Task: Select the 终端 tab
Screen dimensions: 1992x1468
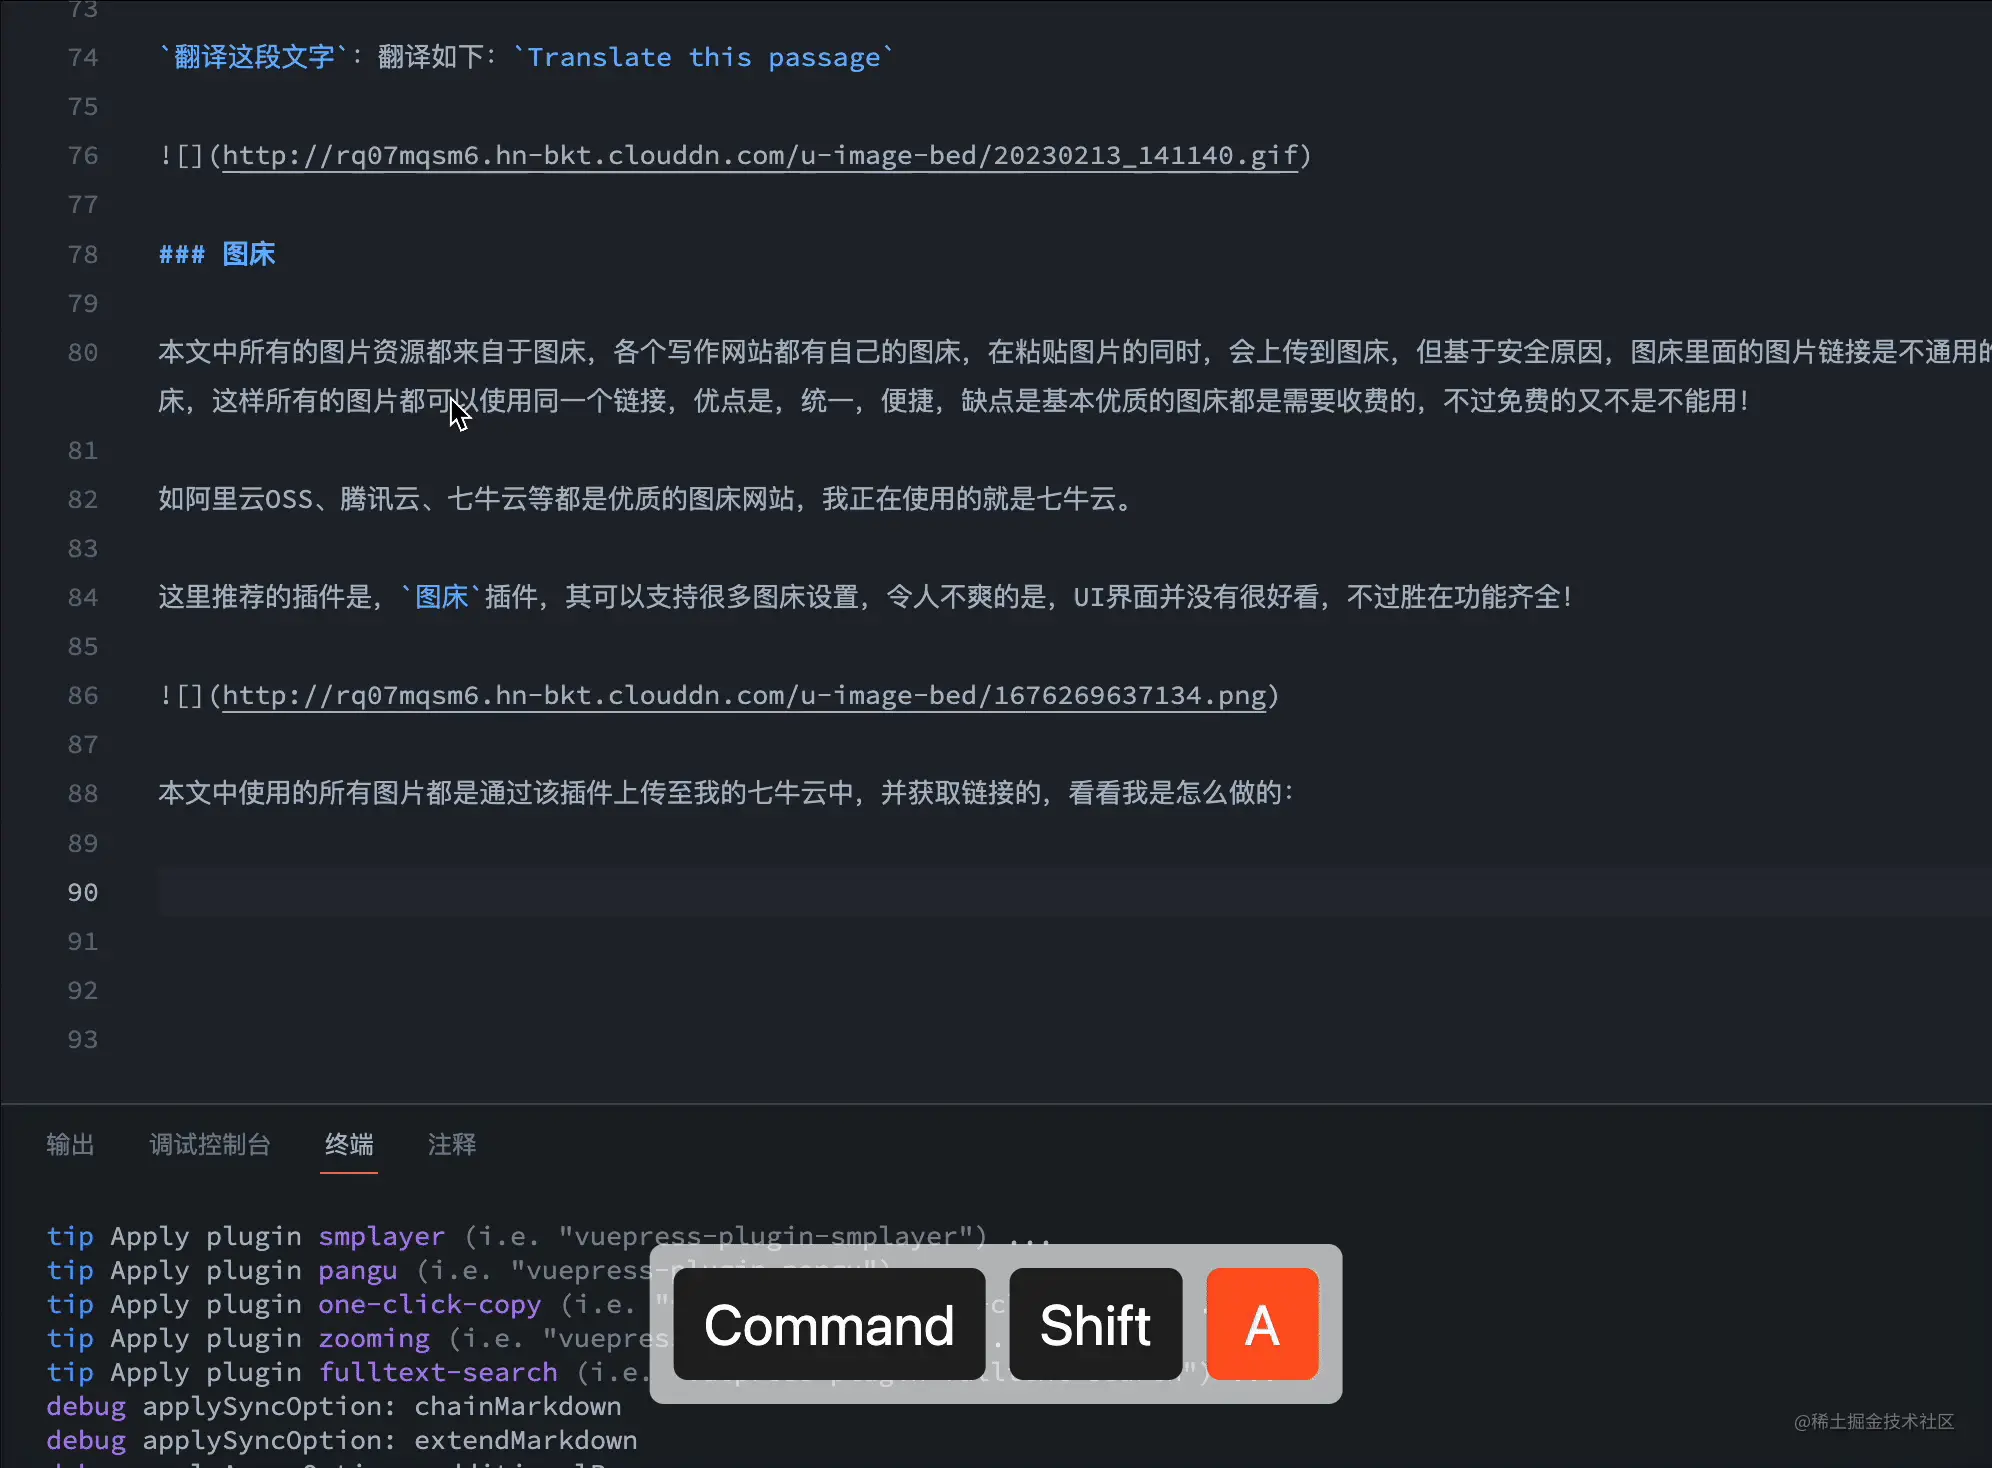Action: pyautogui.click(x=349, y=1144)
